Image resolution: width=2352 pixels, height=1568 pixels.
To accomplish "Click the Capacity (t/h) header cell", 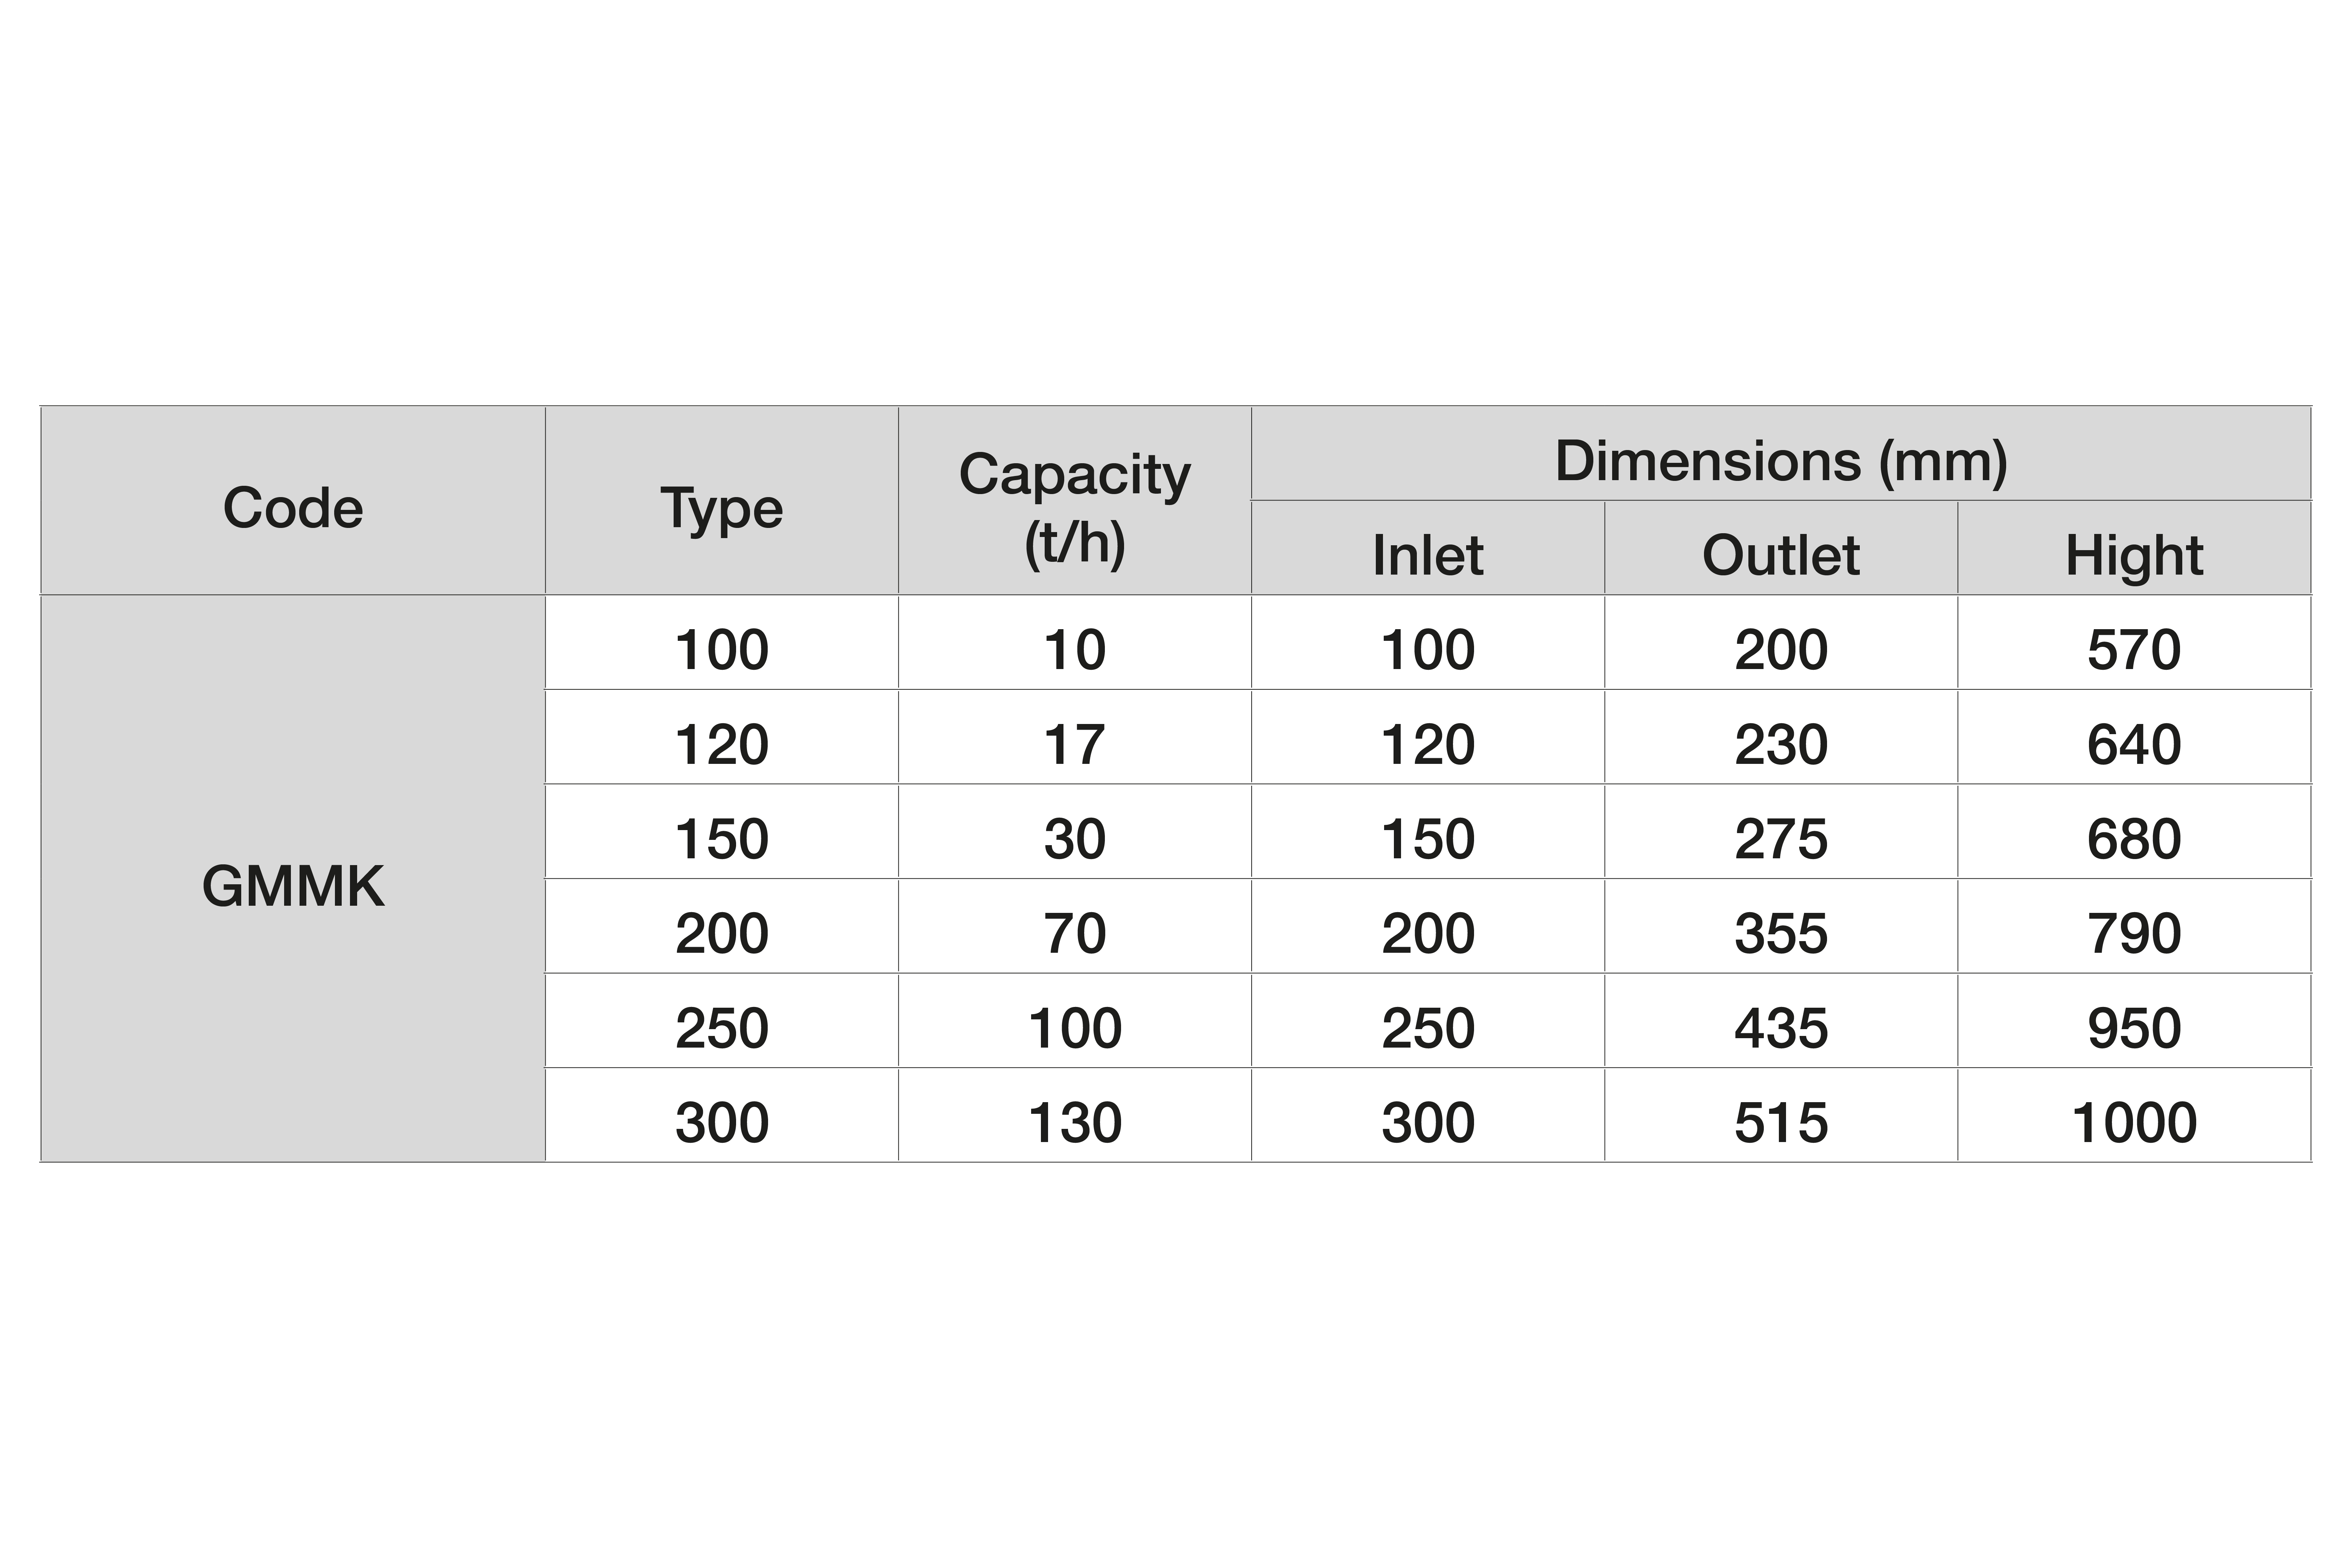I will pyautogui.click(x=1075, y=500).
